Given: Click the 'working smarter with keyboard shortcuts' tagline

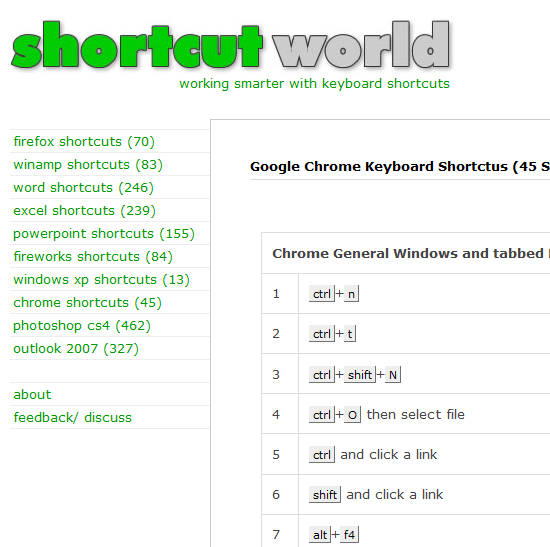Looking at the screenshot, I should tap(314, 84).
